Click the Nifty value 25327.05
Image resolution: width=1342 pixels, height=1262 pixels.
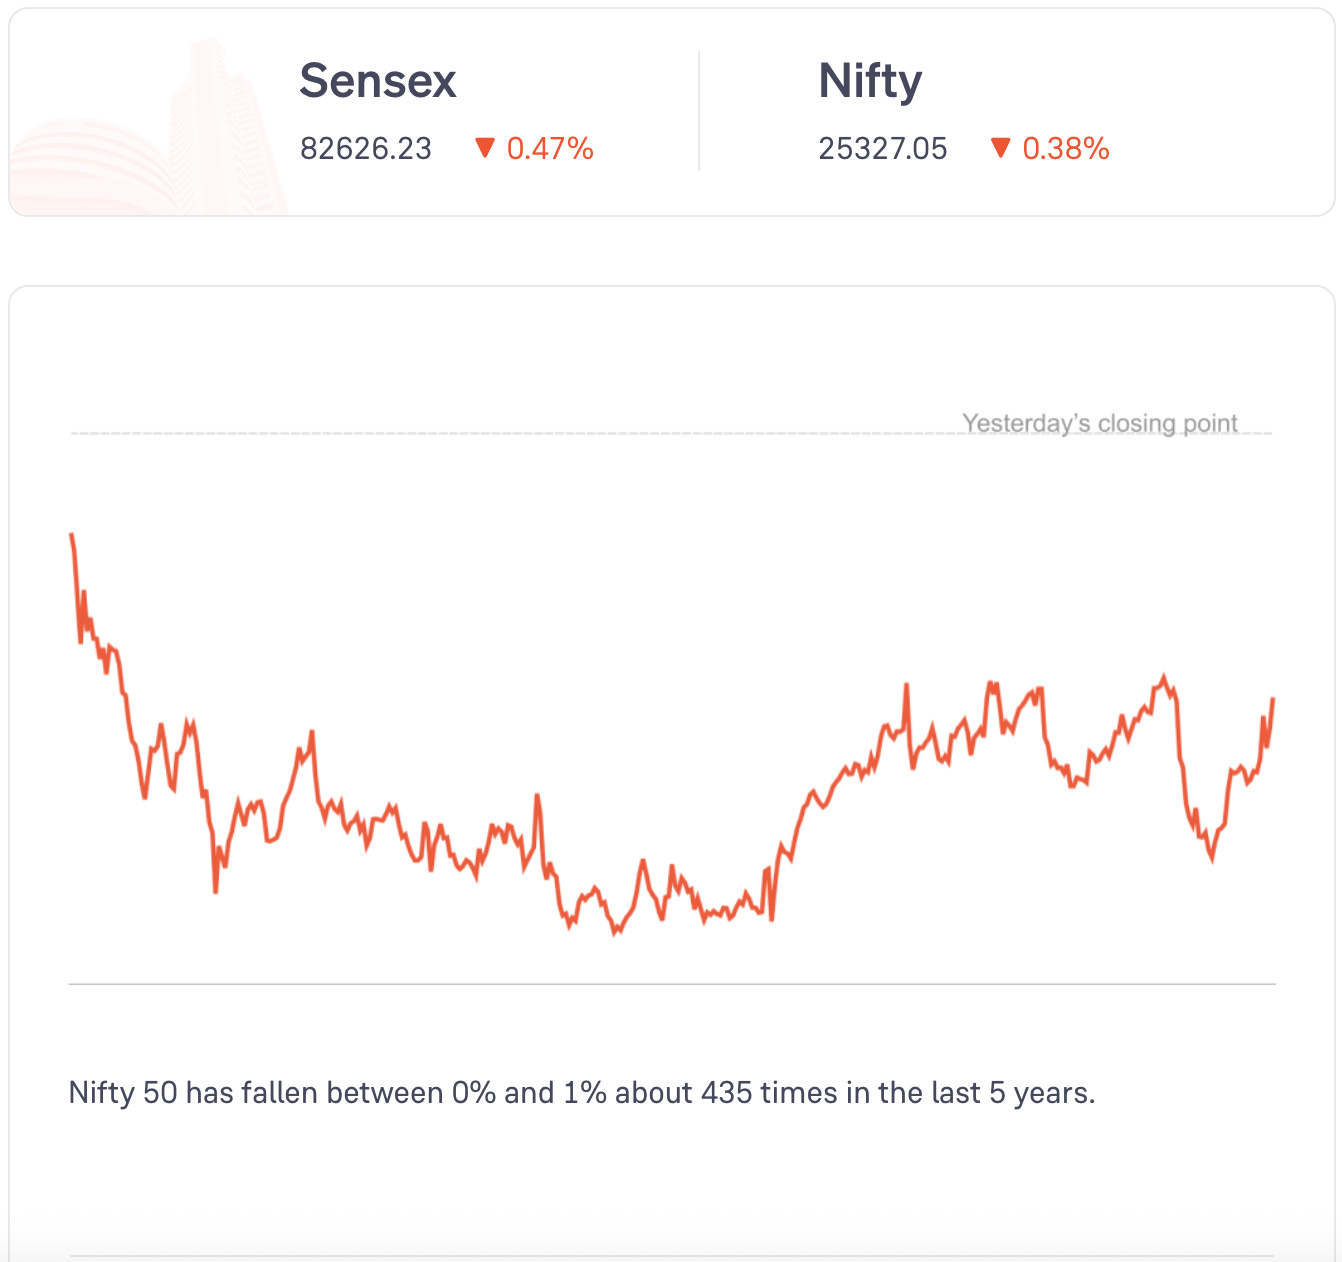[882, 149]
